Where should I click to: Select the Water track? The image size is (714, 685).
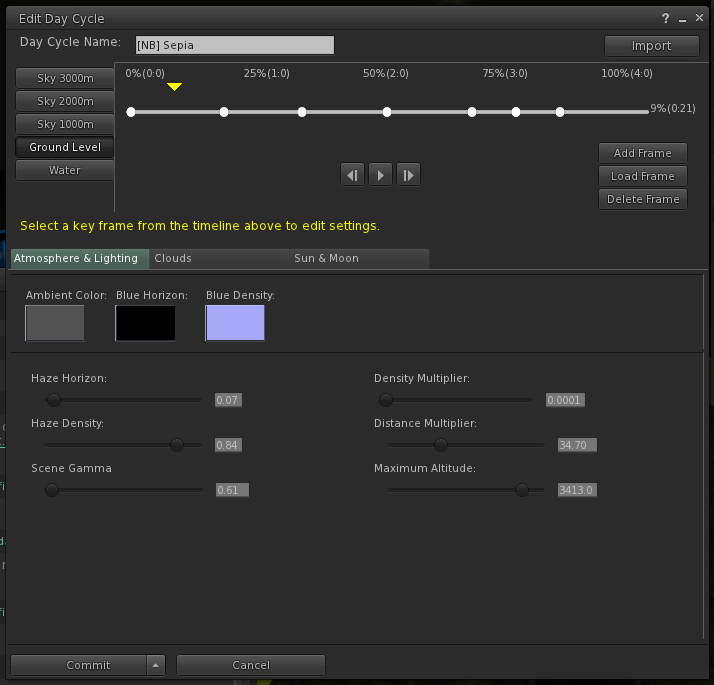(x=65, y=170)
